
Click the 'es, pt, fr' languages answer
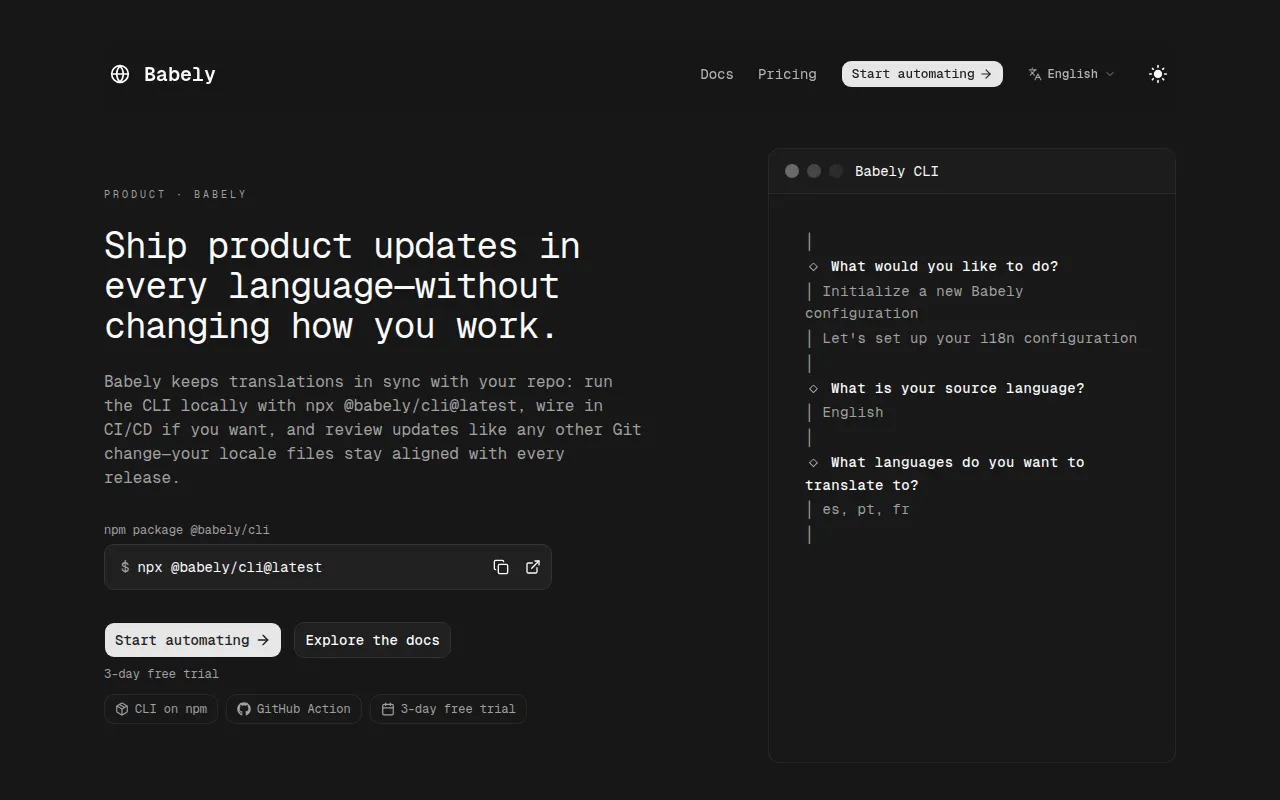point(866,509)
